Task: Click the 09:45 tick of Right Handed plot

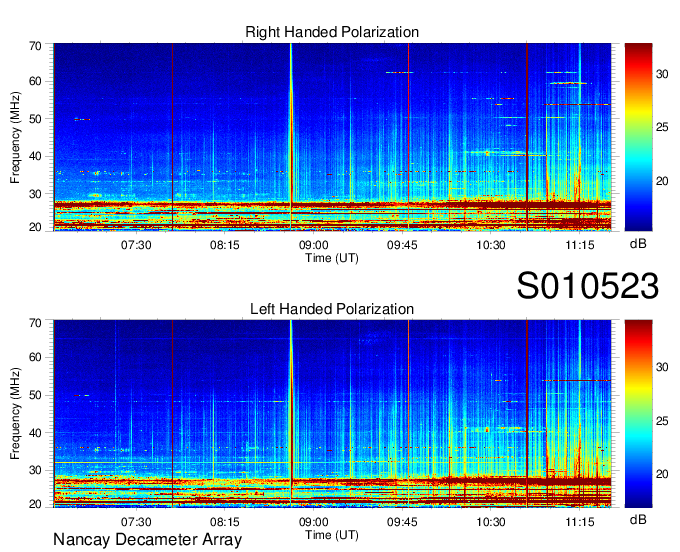Action: pyautogui.click(x=402, y=245)
